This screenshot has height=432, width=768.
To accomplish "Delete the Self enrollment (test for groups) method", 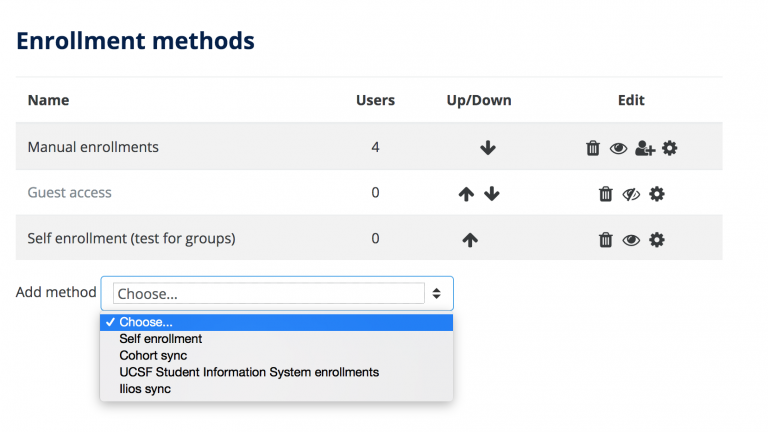I will pyautogui.click(x=605, y=240).
